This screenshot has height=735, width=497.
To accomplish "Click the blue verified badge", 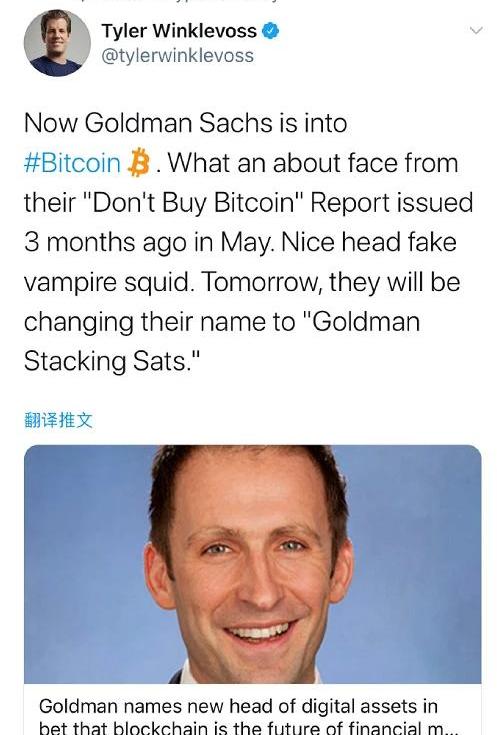I will click(270, 31).
